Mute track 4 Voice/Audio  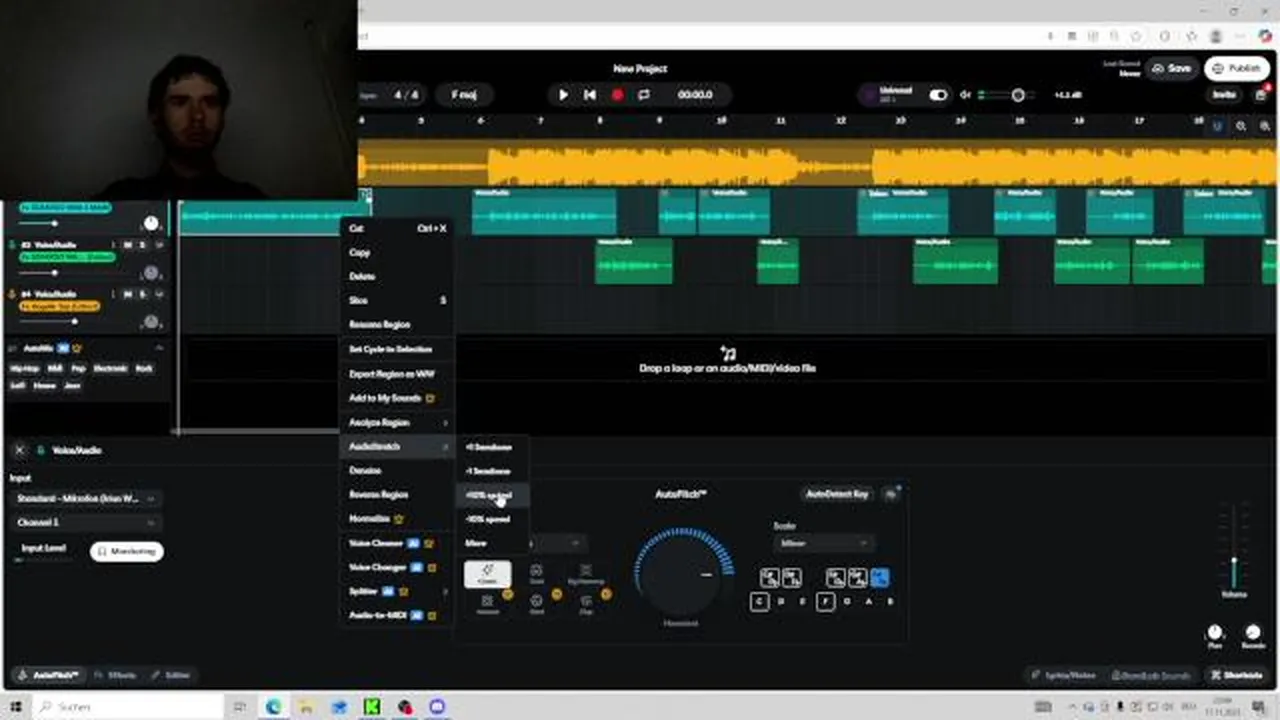pos(127,294)
